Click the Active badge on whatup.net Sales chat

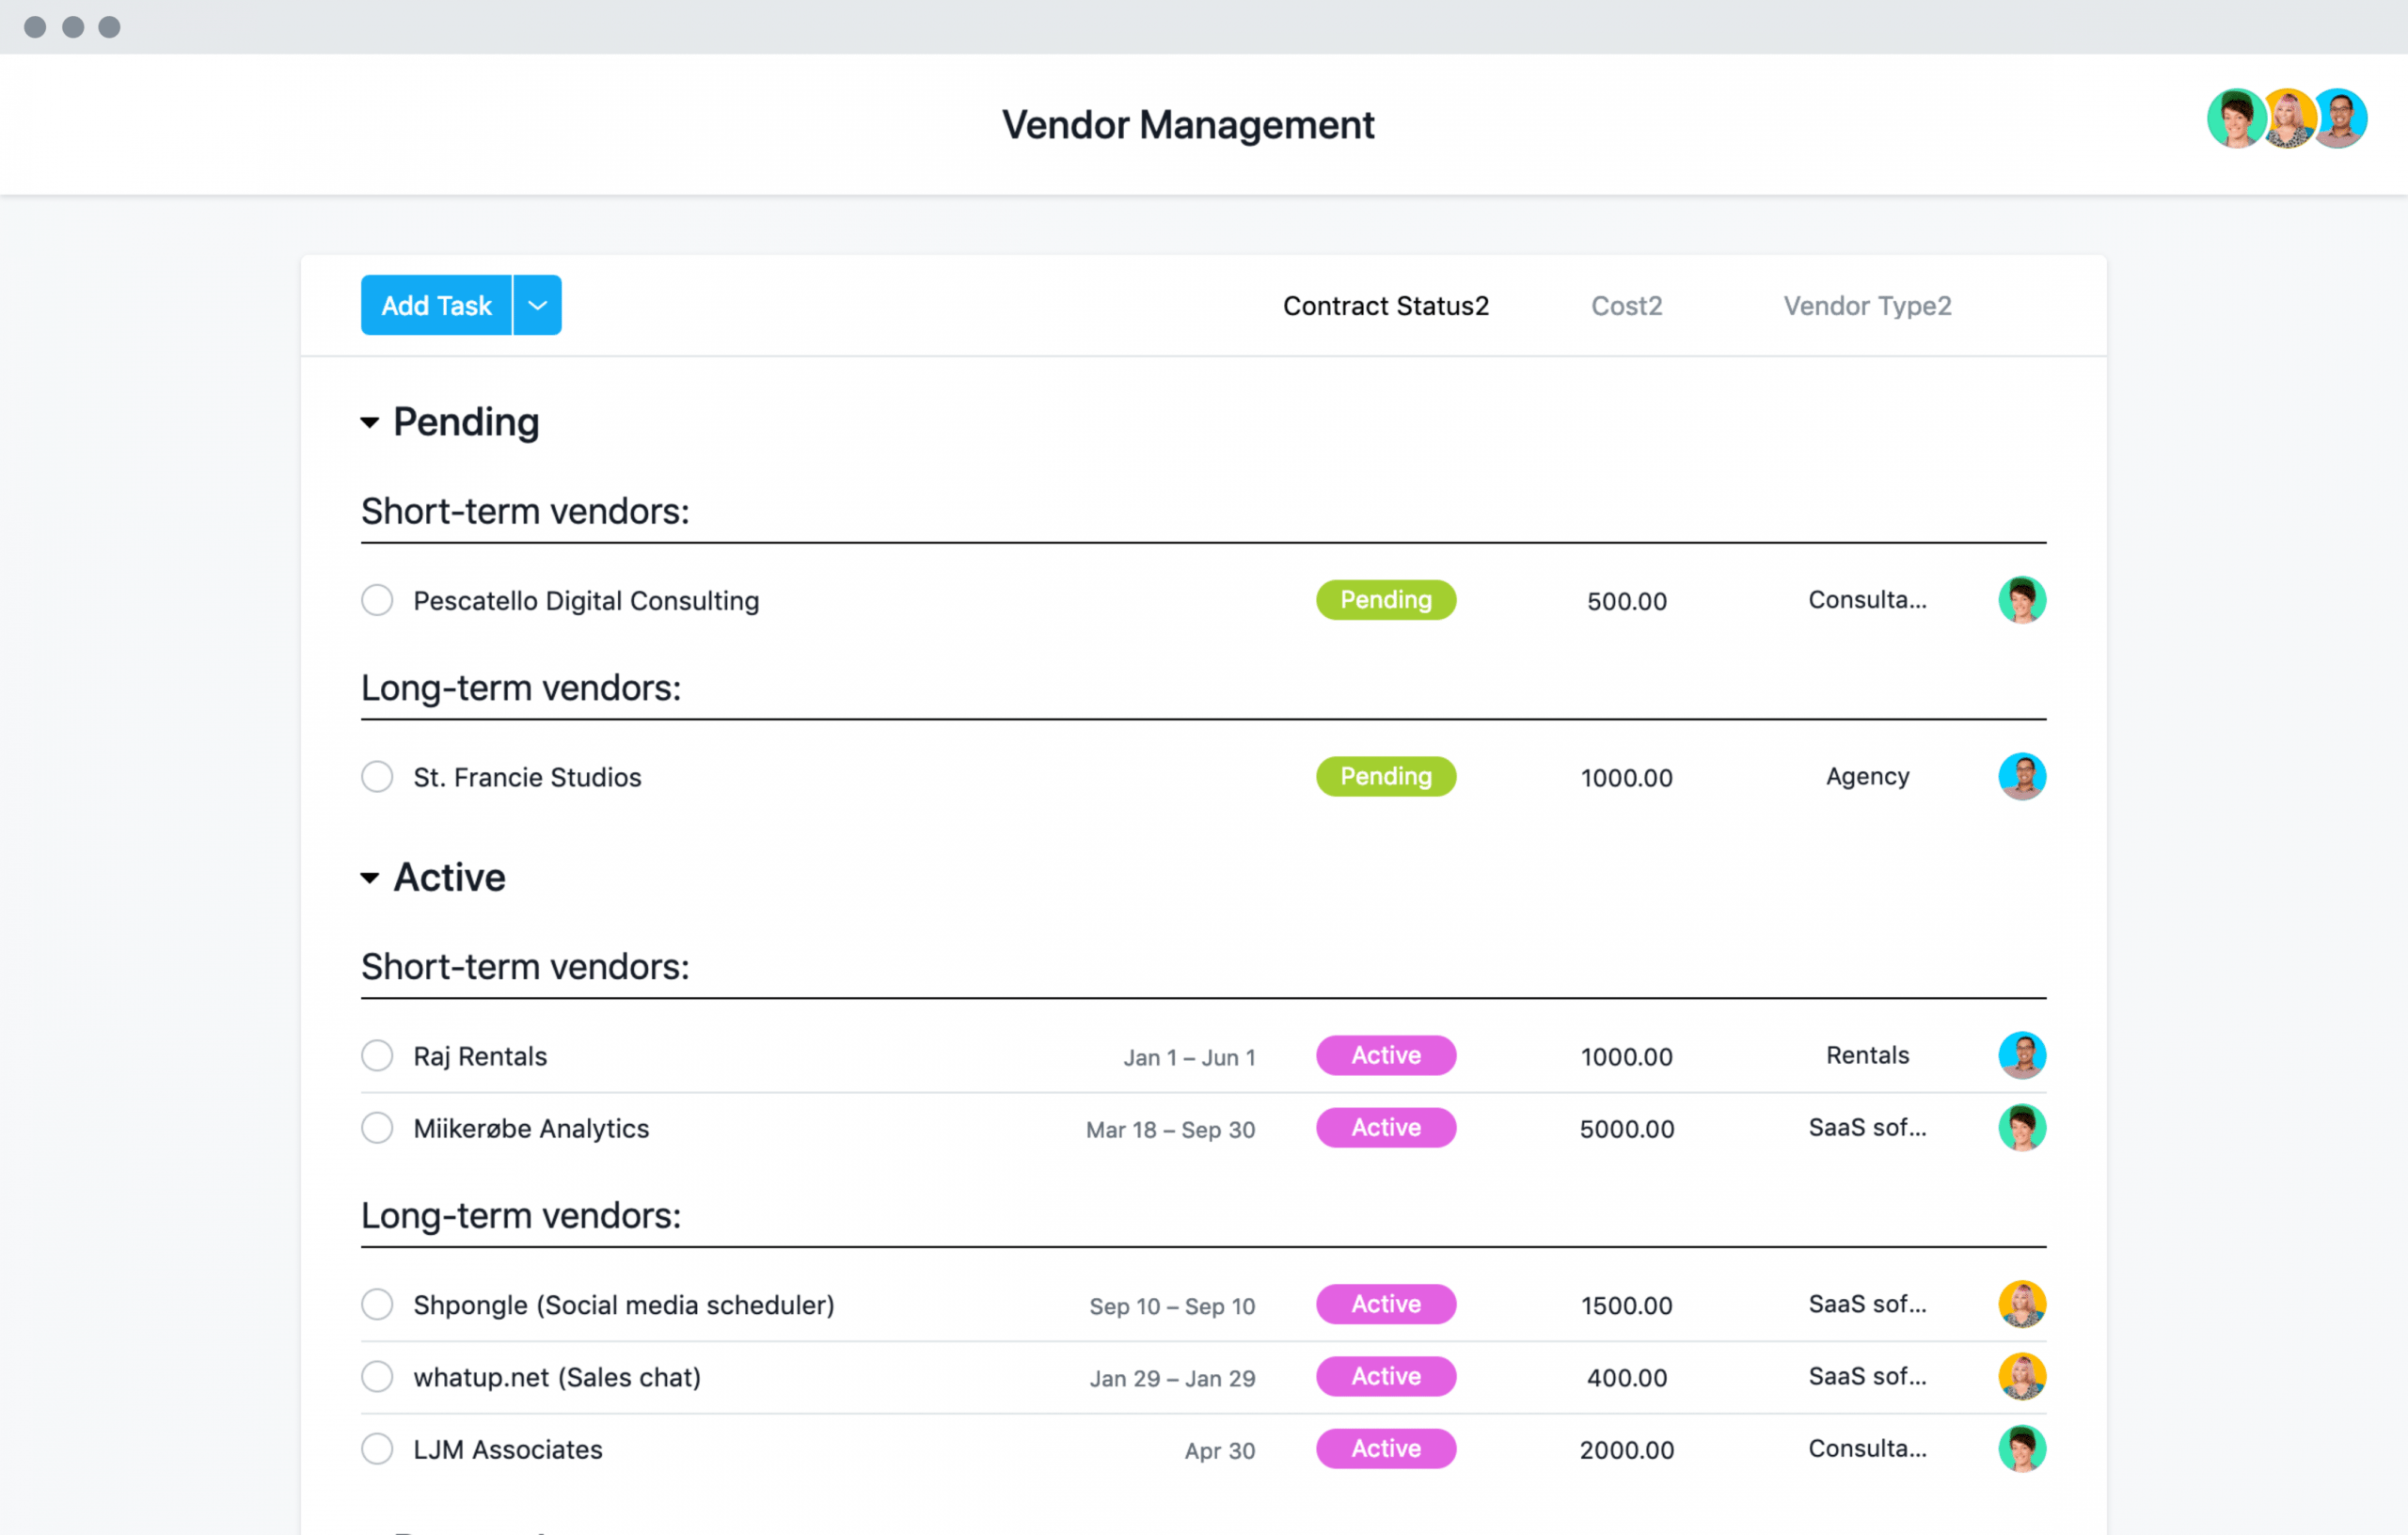1385,1377
